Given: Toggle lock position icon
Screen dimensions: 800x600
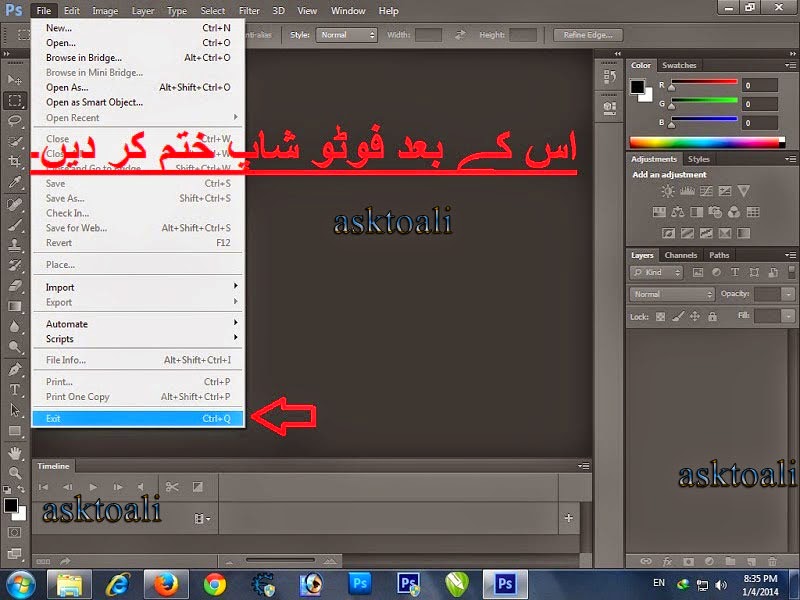Looking at the screenshot, I should (x=695, y=317).
